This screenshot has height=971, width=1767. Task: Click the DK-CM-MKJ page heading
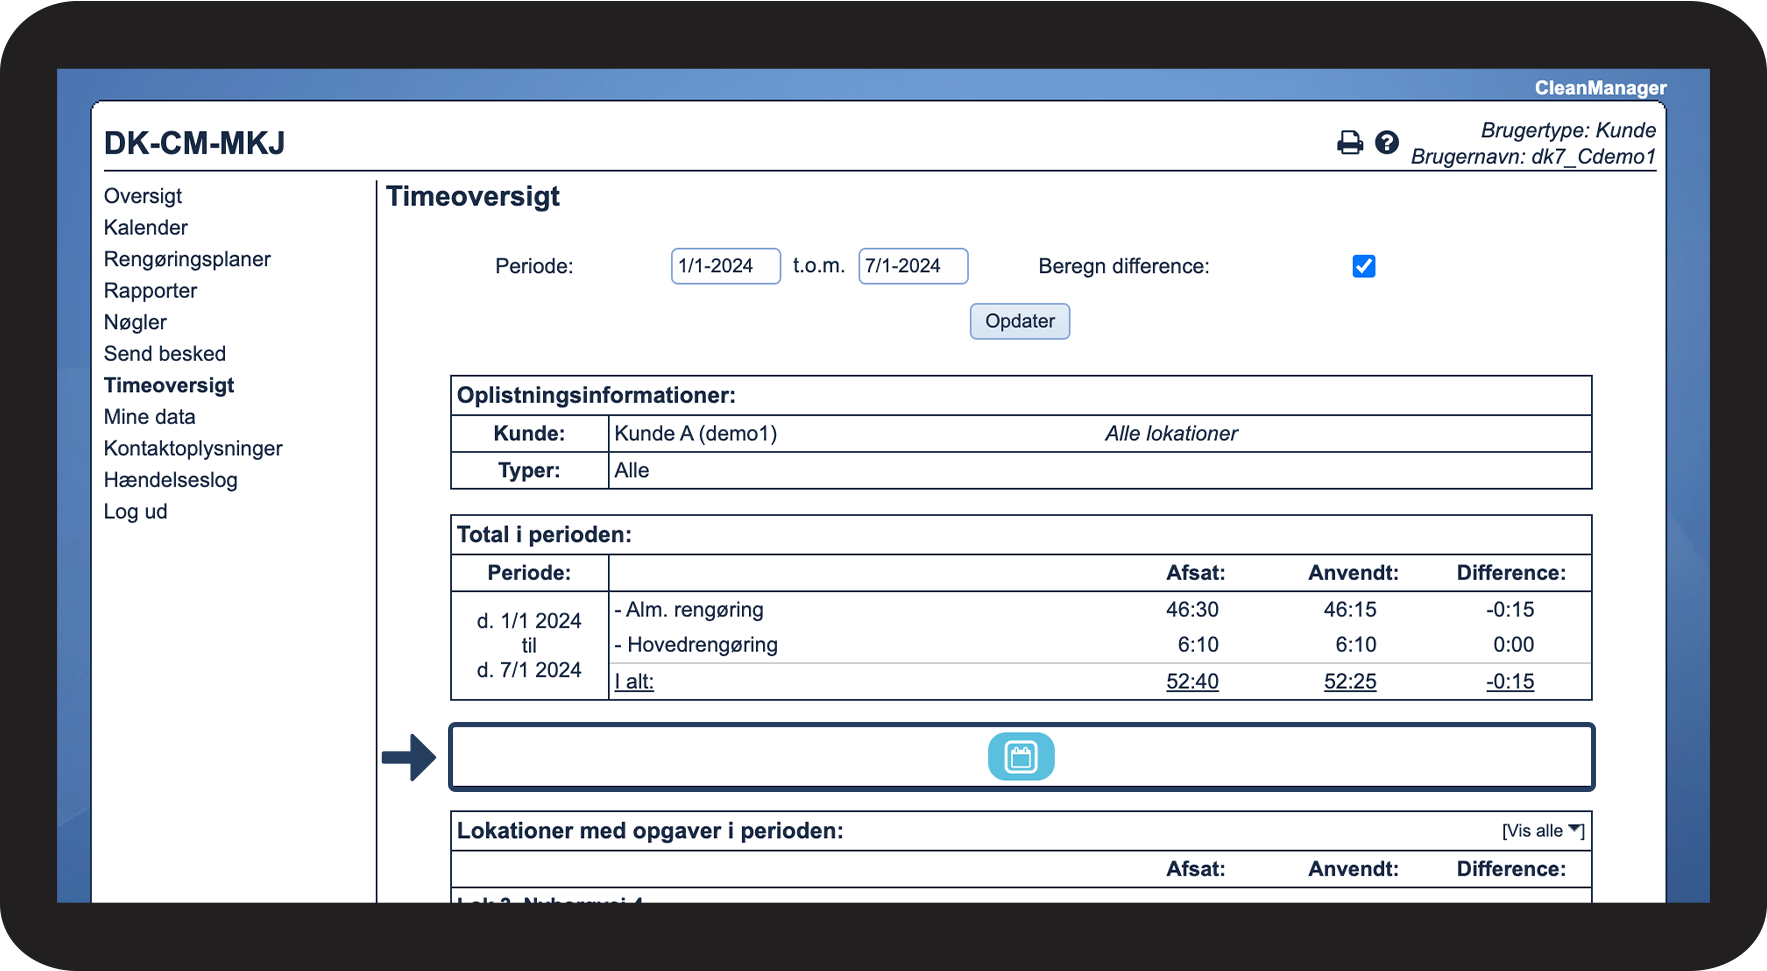pos(195,143)
